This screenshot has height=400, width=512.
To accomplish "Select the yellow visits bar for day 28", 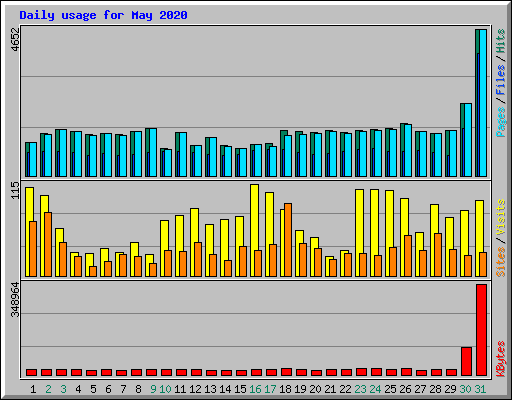I will click(x=434, y=219).
